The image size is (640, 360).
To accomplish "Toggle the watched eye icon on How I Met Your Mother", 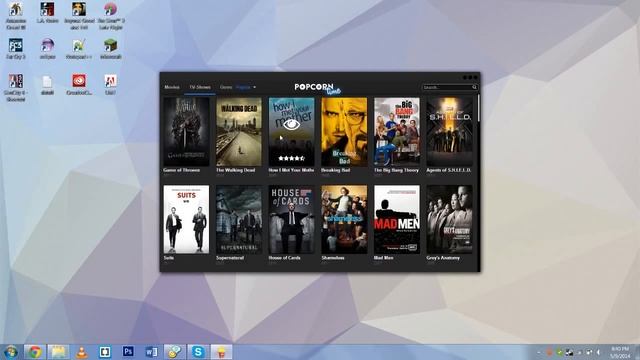I will (291, 124).
